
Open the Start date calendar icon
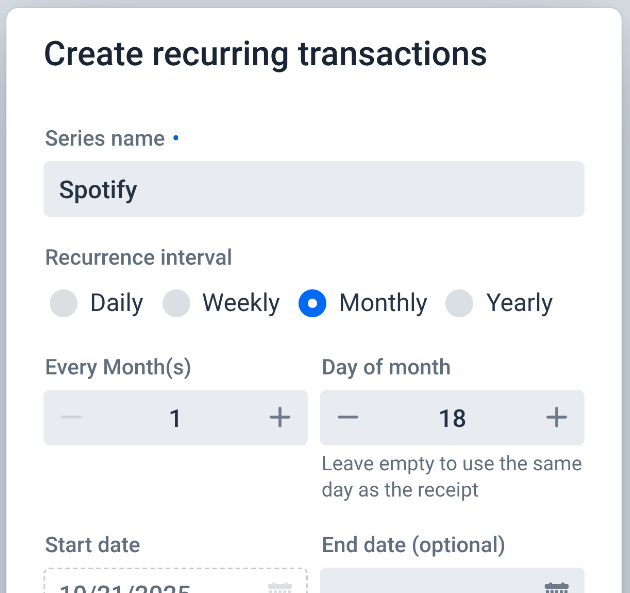click(280, 587)
